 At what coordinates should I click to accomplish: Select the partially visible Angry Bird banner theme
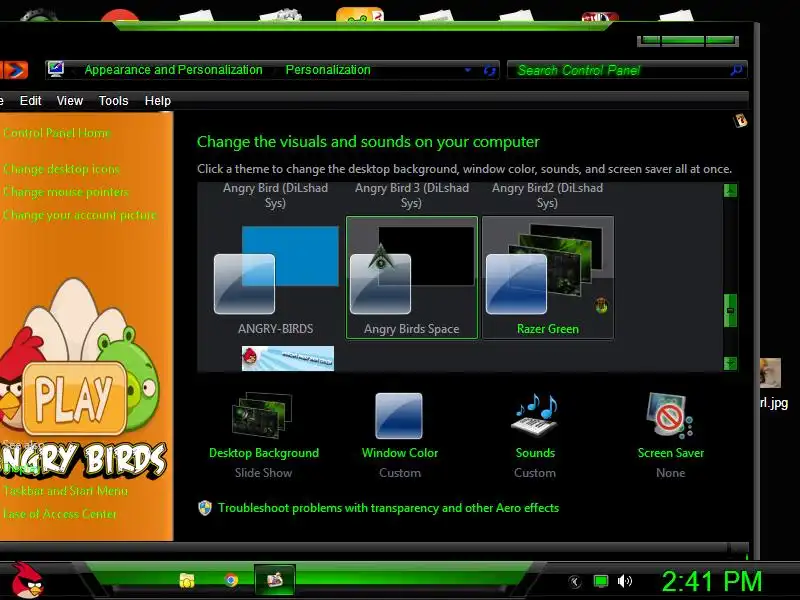(288, 358)
